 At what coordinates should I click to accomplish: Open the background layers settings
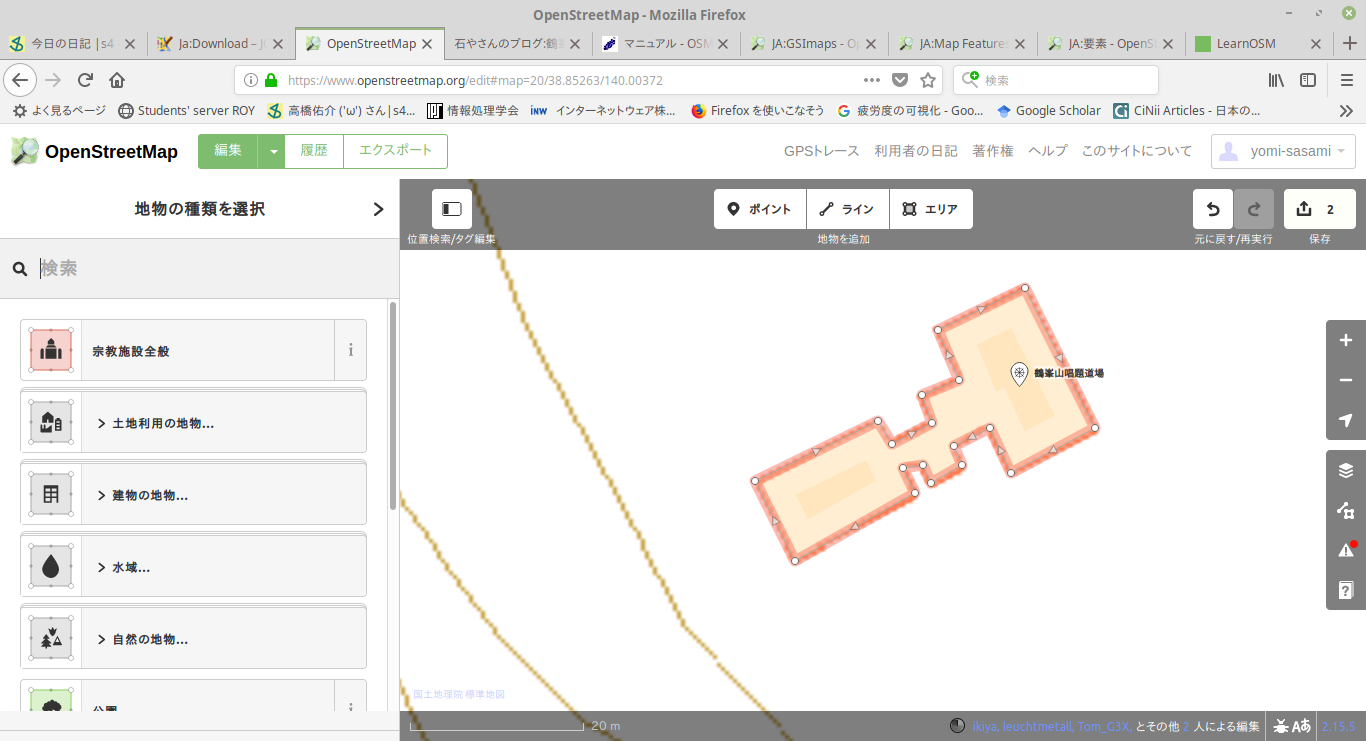[x=1345, y=471]
